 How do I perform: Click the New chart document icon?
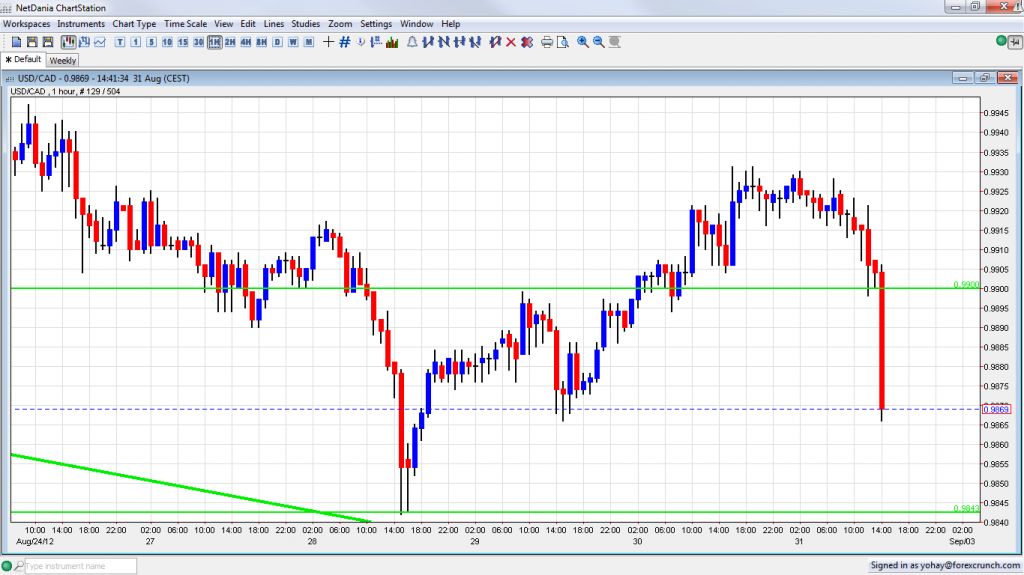tap(16, 42)
